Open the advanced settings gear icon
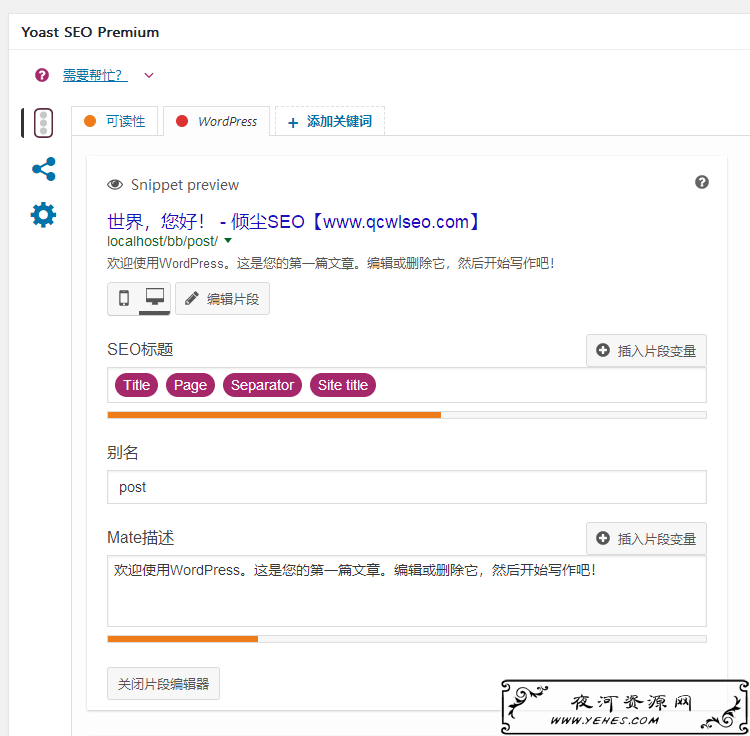The height and width of the screenshot is (736, 750). pos(44,214)
